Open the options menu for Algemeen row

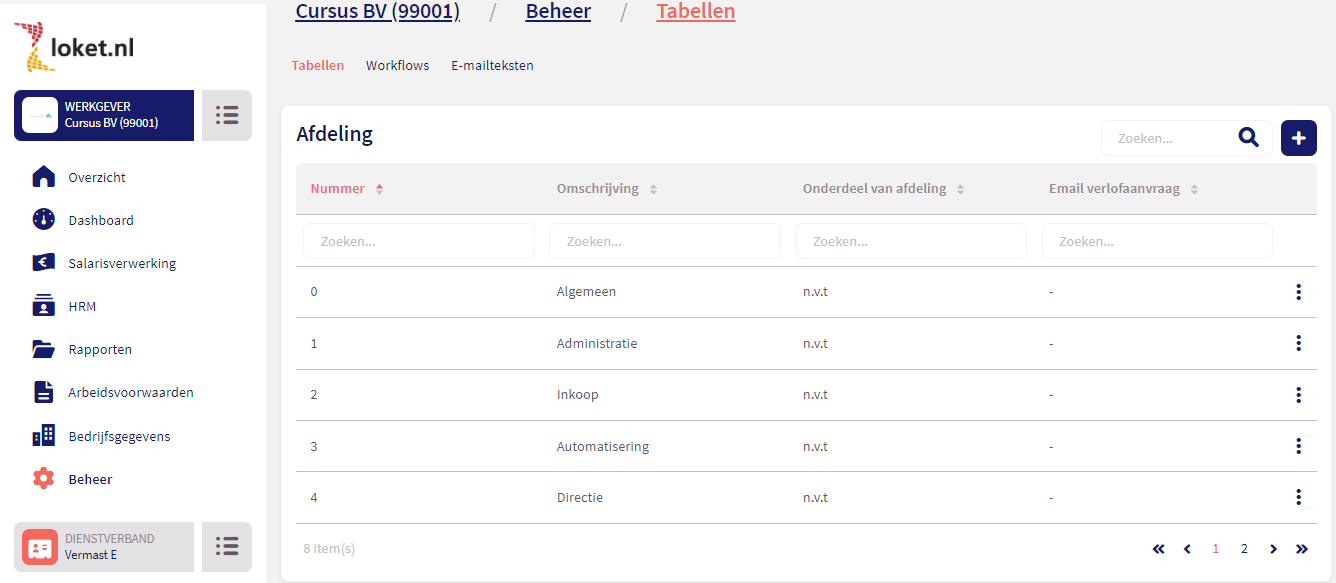[1298, 292]
